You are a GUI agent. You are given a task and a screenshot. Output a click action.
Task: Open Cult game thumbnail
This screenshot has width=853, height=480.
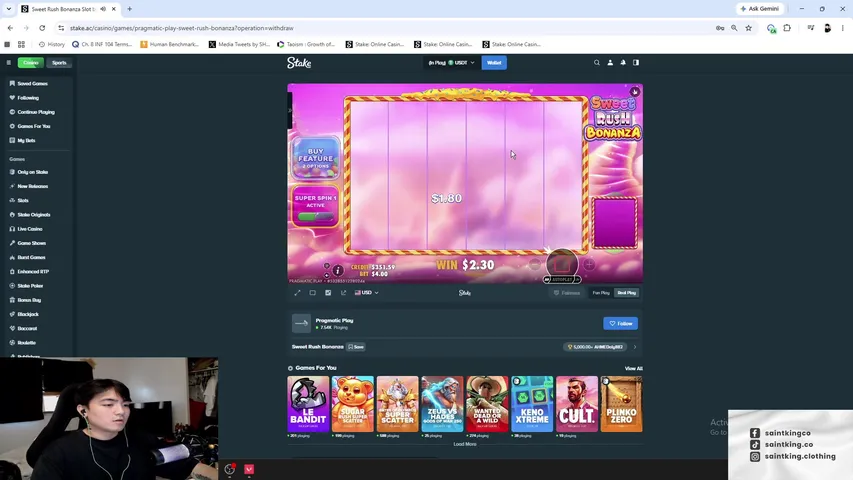577,404
